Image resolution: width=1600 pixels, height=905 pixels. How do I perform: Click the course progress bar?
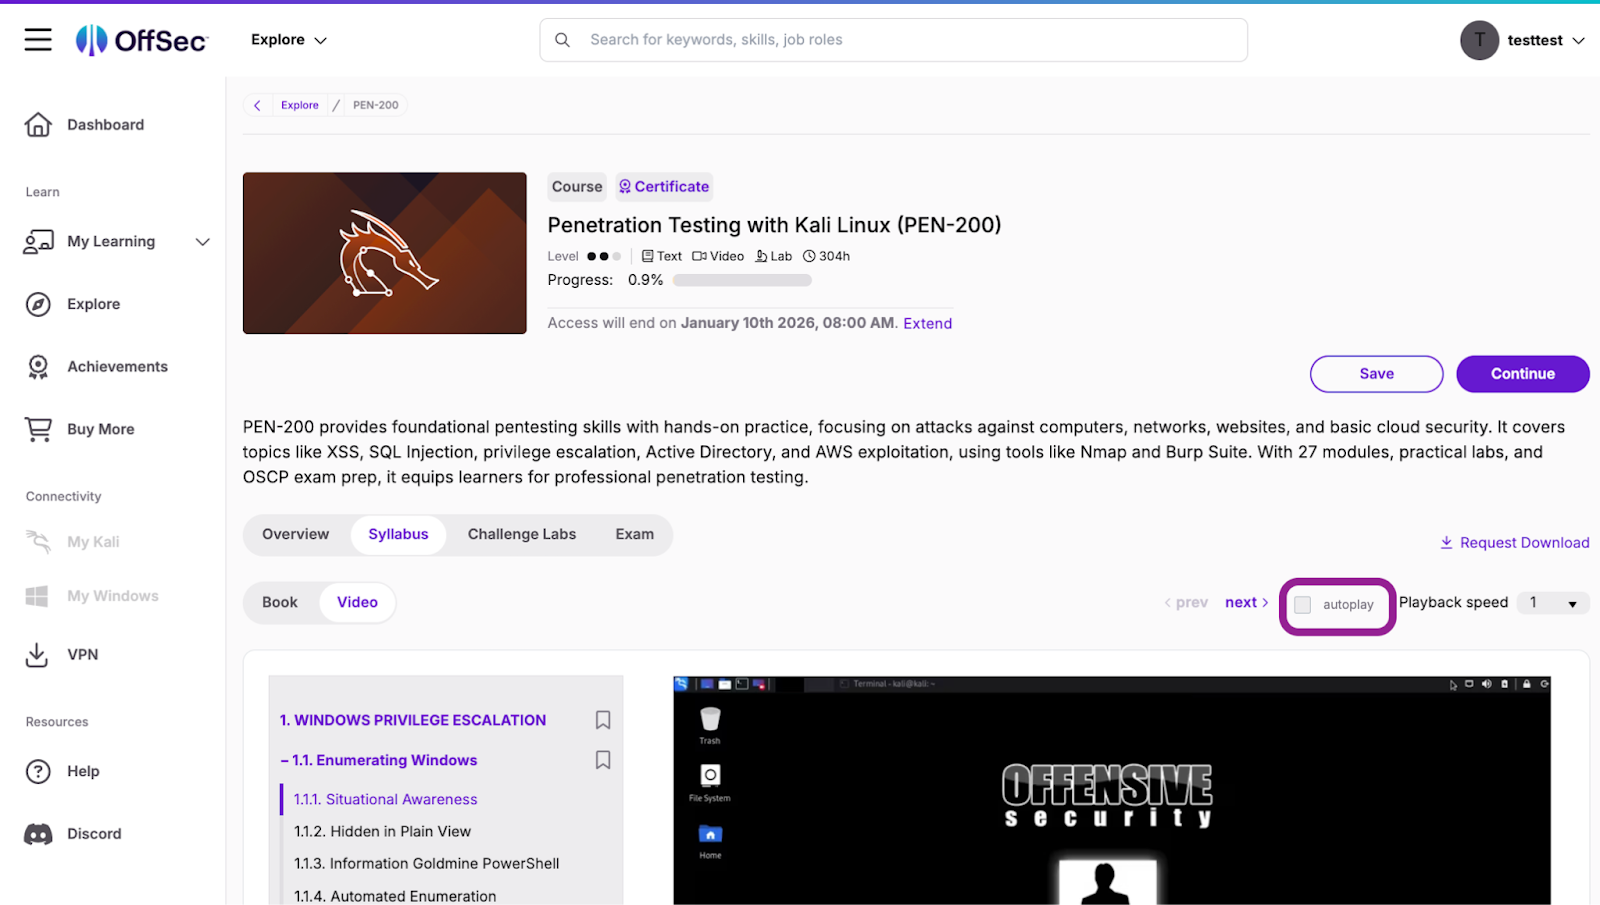742,280
